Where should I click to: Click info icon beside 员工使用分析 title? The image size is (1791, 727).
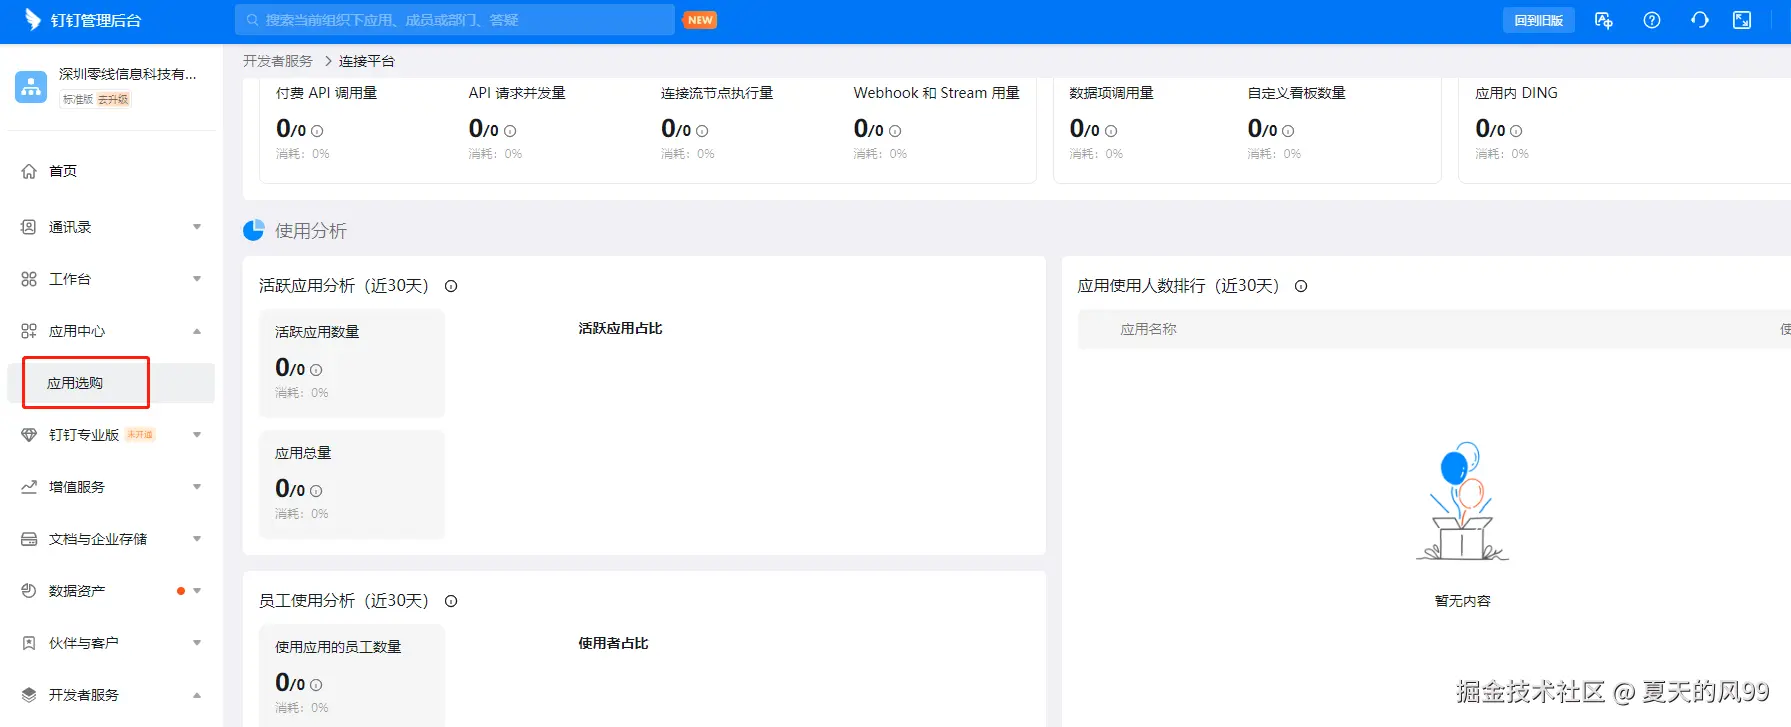point(451,601)
